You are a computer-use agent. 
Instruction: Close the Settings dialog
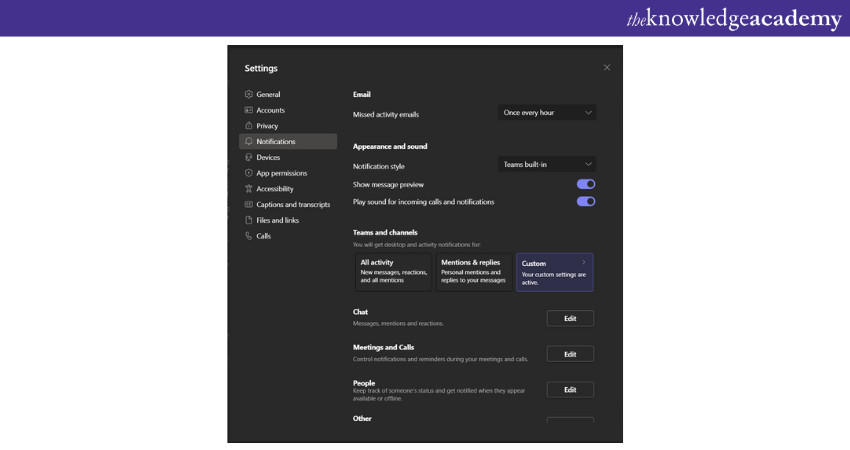[x=607, y=67]
